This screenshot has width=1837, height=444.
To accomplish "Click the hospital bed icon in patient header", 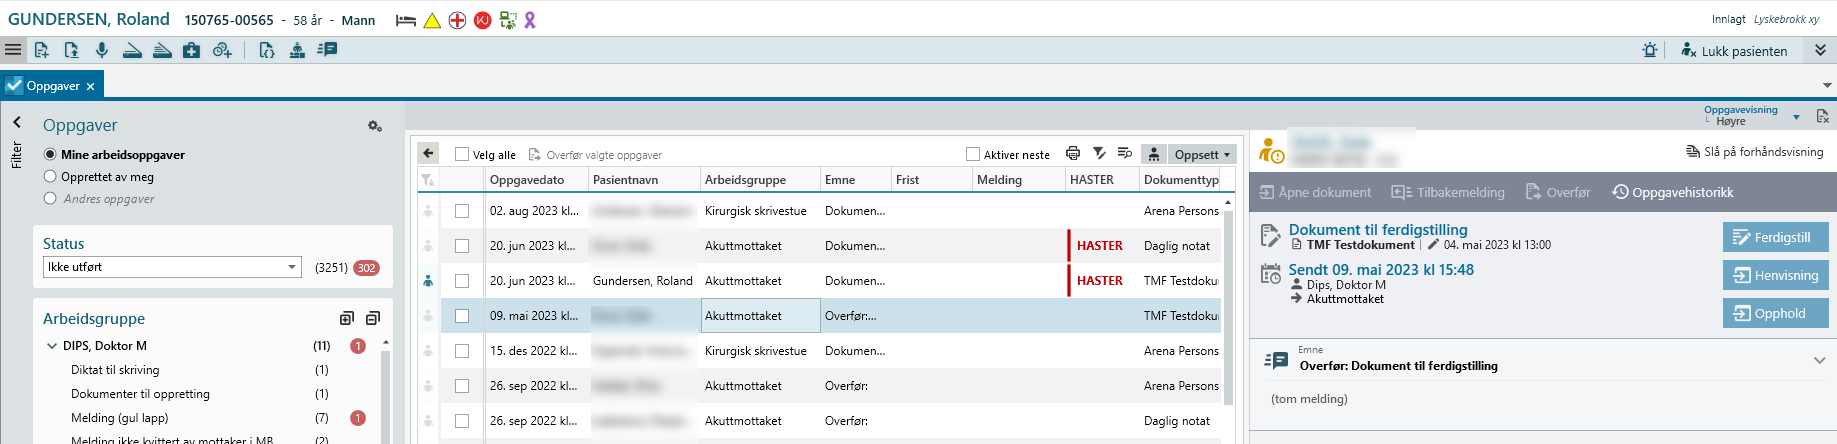I will 406,20.
